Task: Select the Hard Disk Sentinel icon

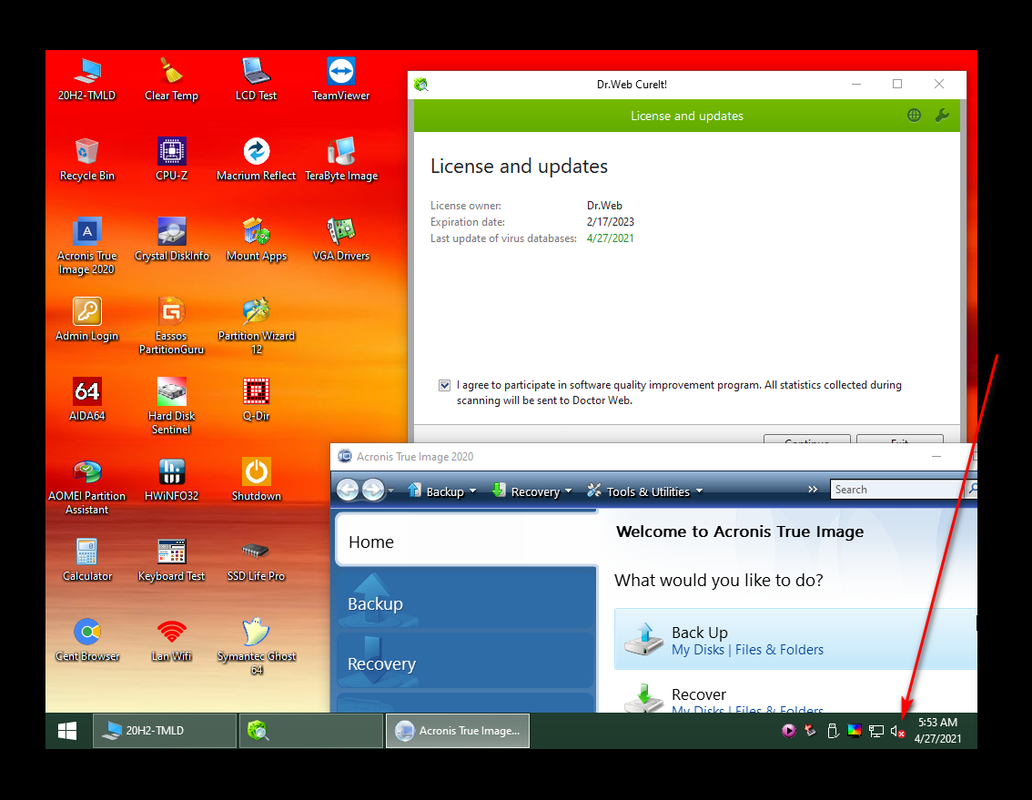Action: click(171, 407)
